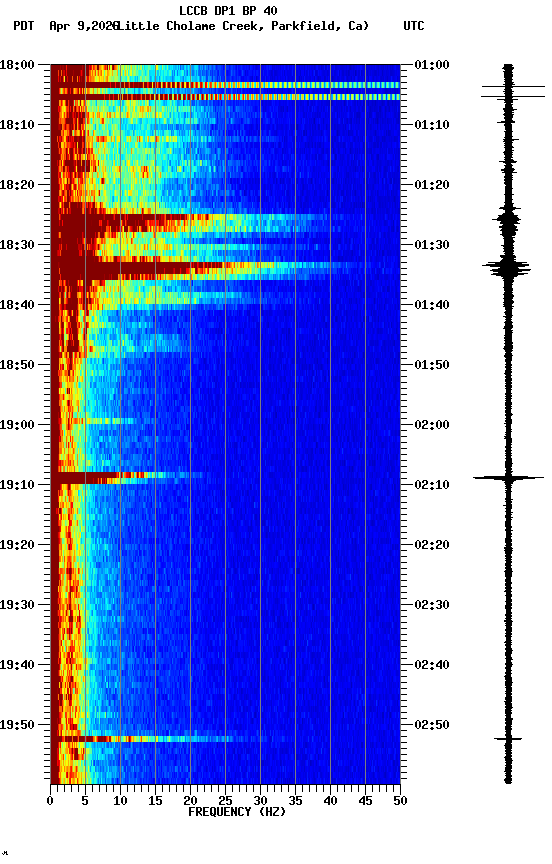Click the 35 Hz frequency tick label
This screenshot has height=864, width=552.
click(x=295, y=801)
